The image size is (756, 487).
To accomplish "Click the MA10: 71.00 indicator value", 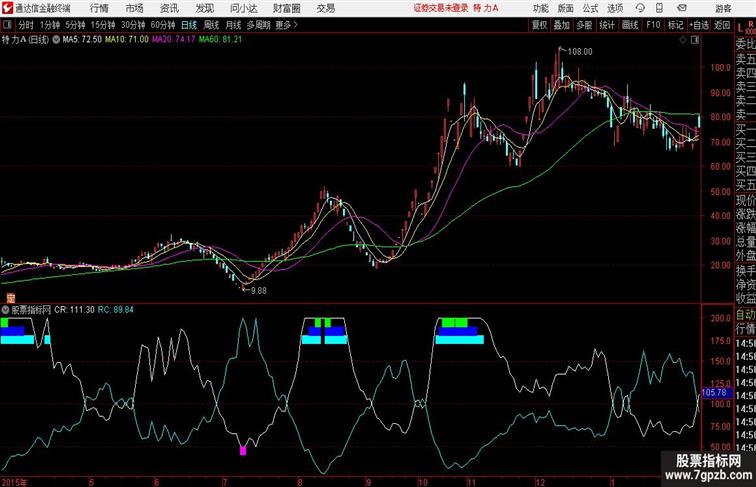I will [127, 40].
